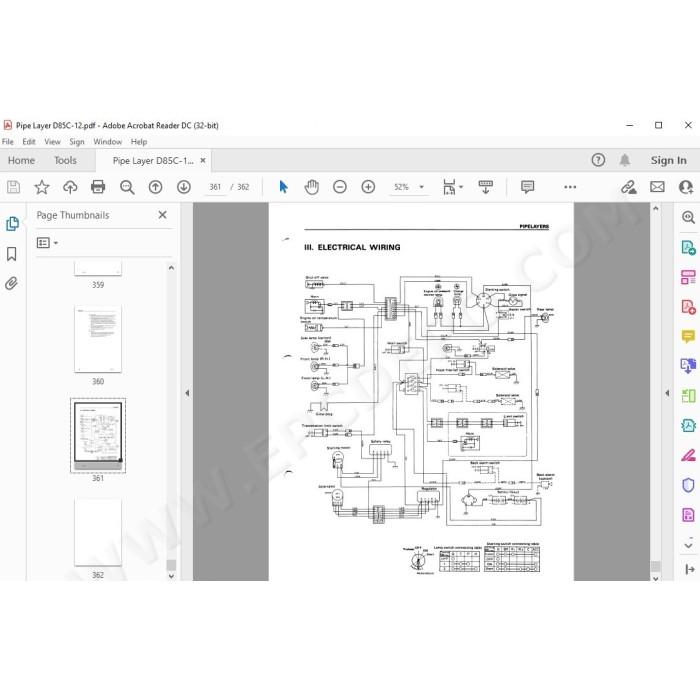Print the document
The height and width of the screenshot is (700, 700).
click(98, 187)
